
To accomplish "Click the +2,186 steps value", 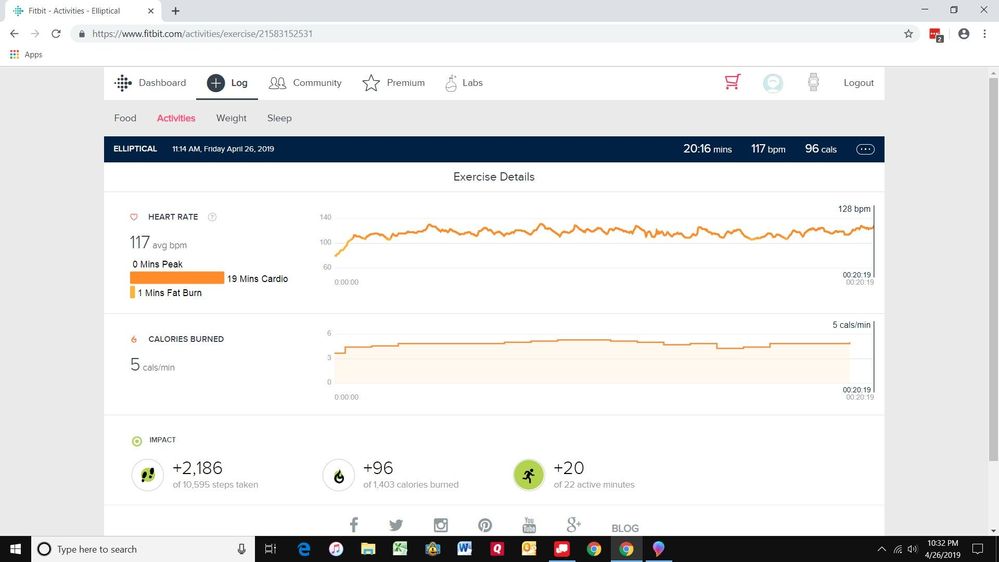I will point(198,468).
